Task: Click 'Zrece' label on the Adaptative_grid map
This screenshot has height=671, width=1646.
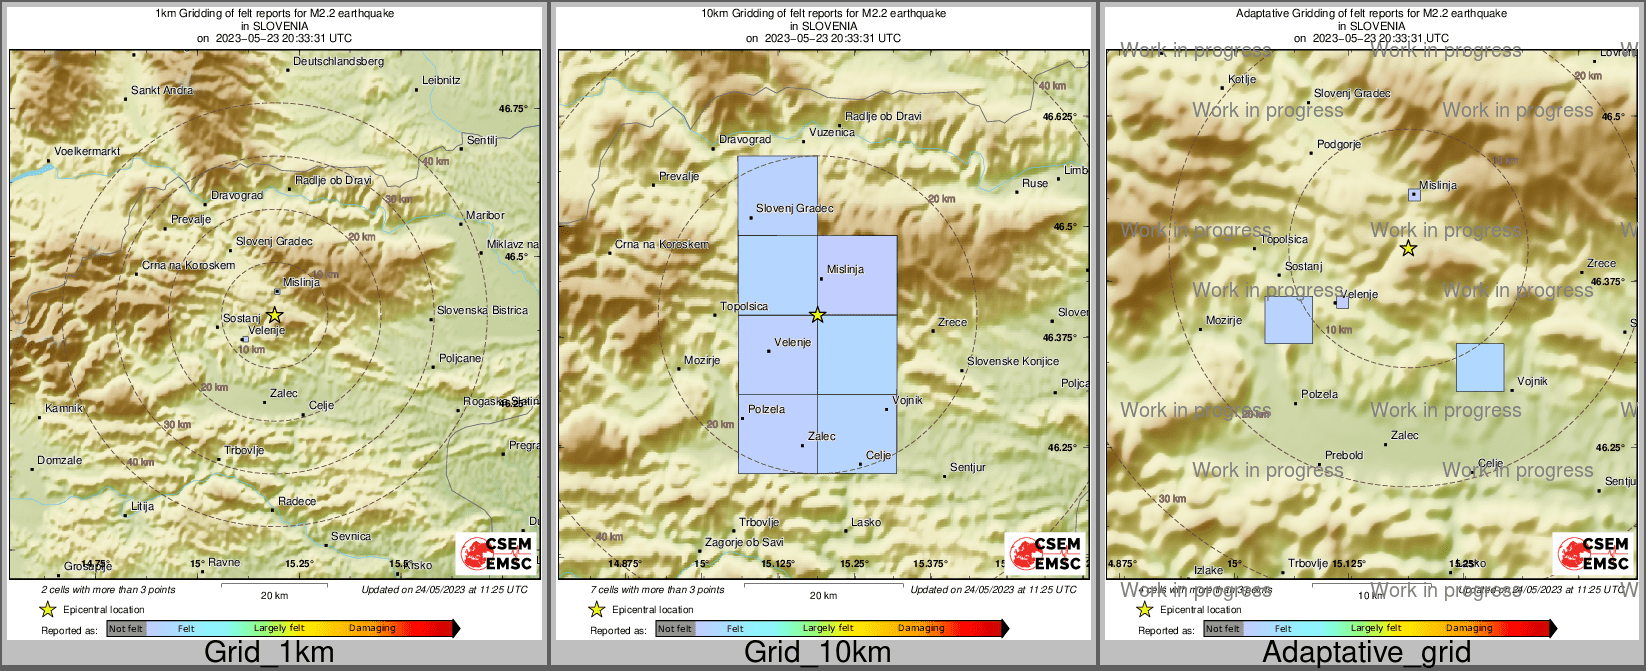Action: tap(1601, 263)
